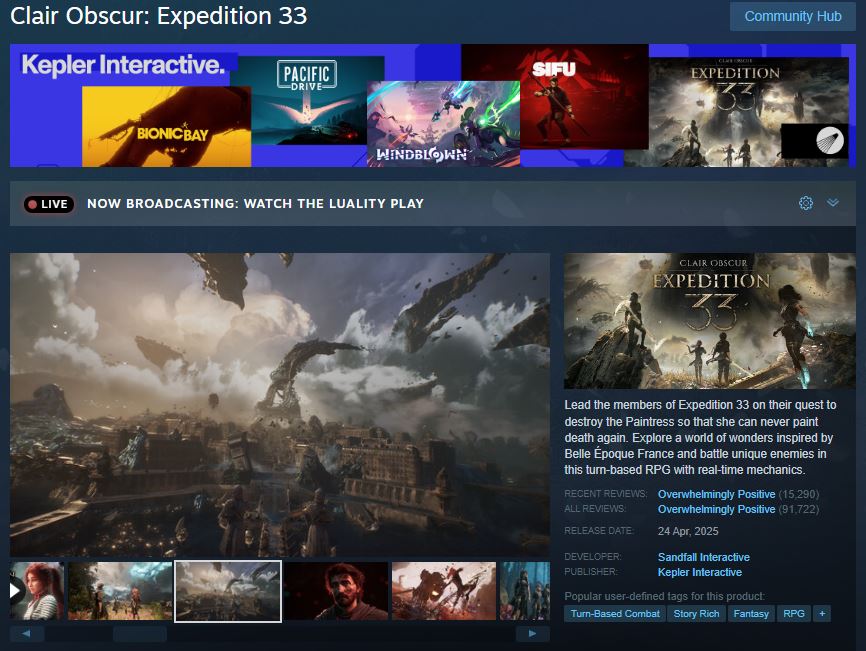
Task: Select the red combat scene thumbnail
Action: (x=443, y=591)
